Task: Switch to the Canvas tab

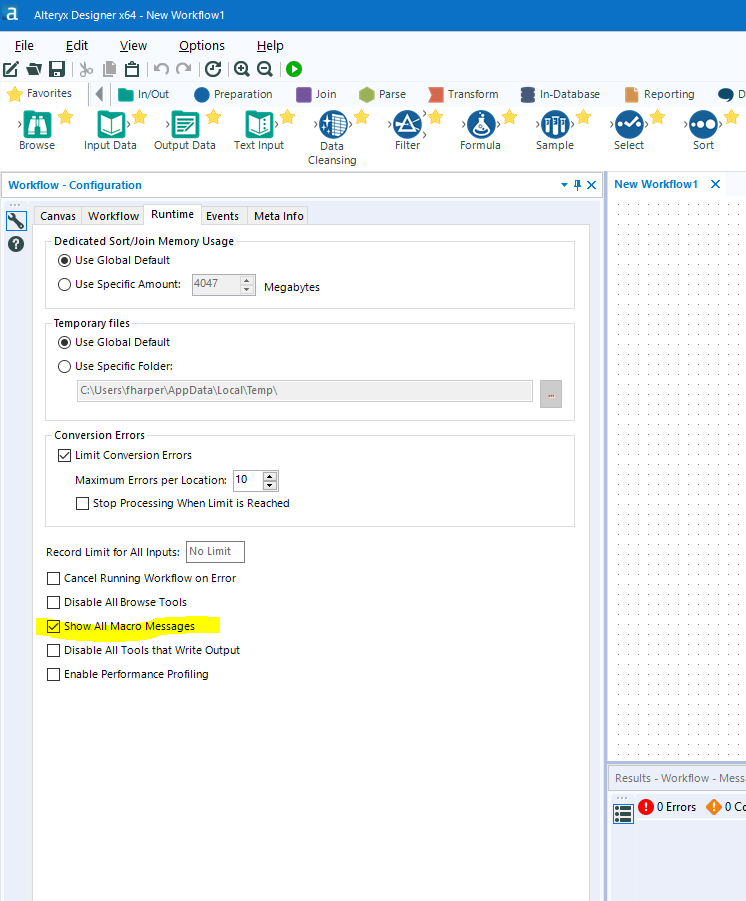Action: (58, 216)
